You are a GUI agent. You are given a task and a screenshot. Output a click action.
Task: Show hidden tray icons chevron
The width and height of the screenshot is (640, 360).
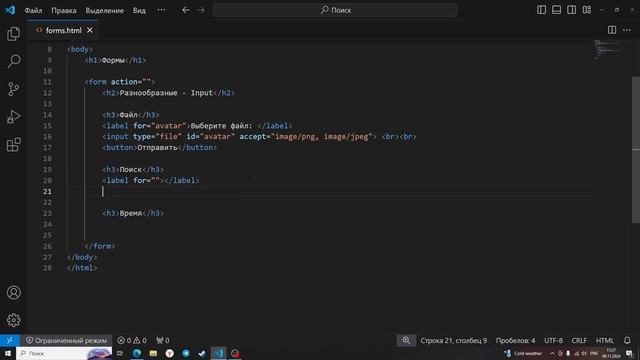[552, 353]
